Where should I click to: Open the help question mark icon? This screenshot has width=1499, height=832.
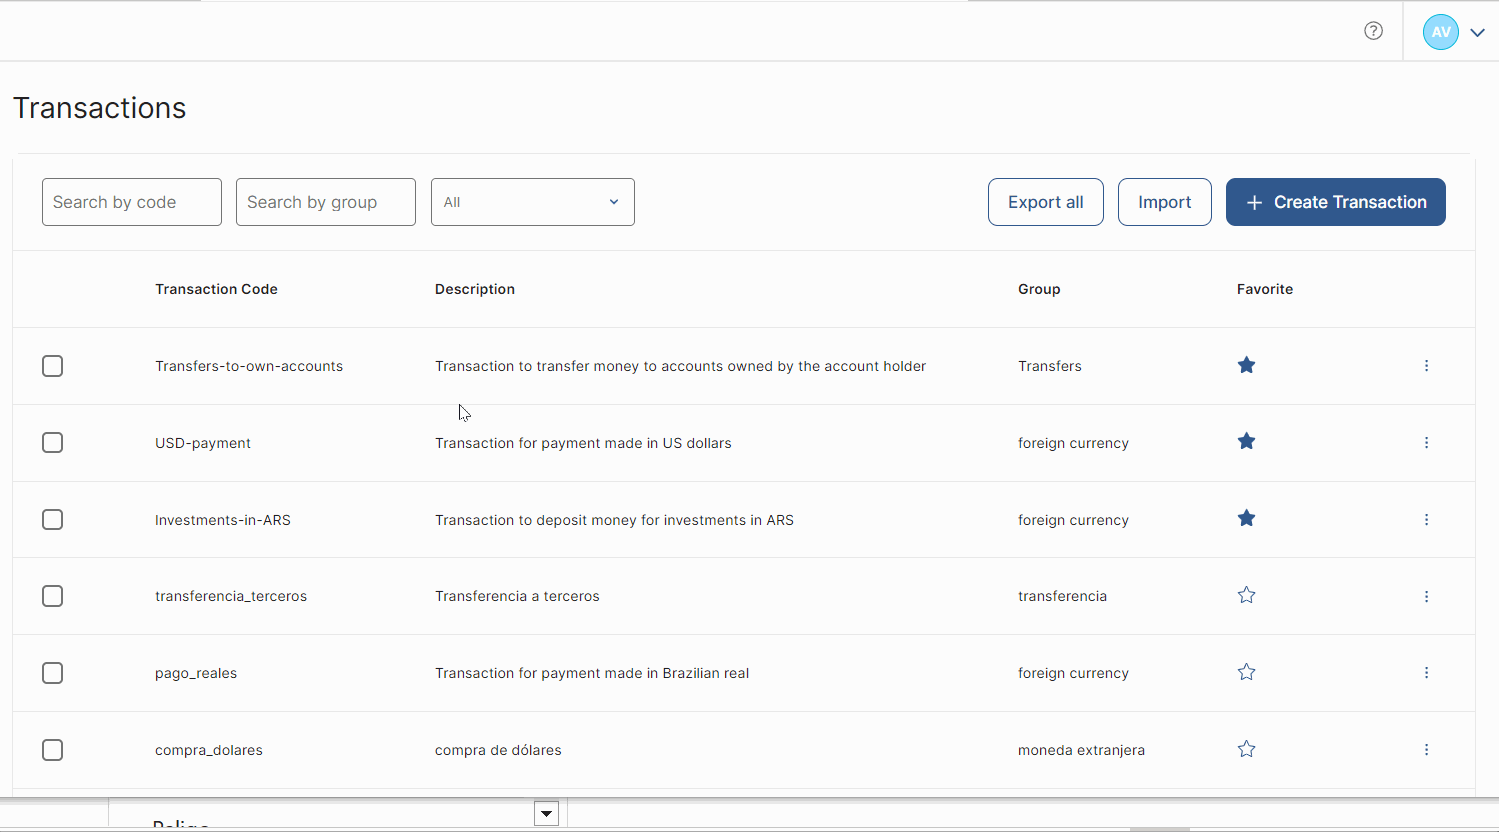1373,31
